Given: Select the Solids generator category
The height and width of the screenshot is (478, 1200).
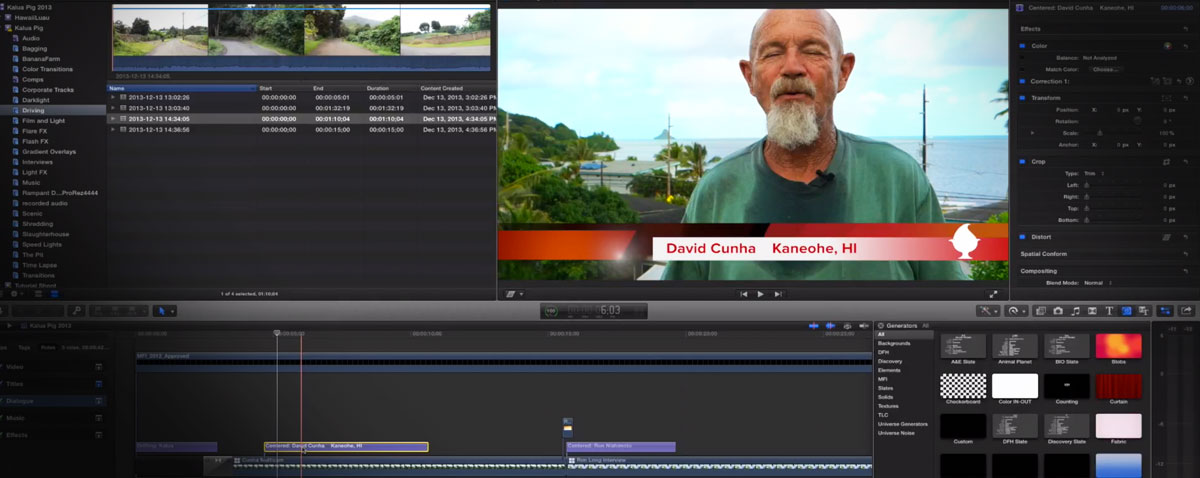Looking at the screenshot, I should coord(886,397).
